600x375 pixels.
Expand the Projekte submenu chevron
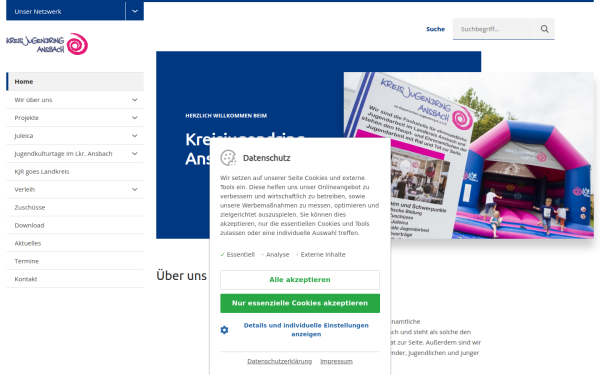pos(135,118)
